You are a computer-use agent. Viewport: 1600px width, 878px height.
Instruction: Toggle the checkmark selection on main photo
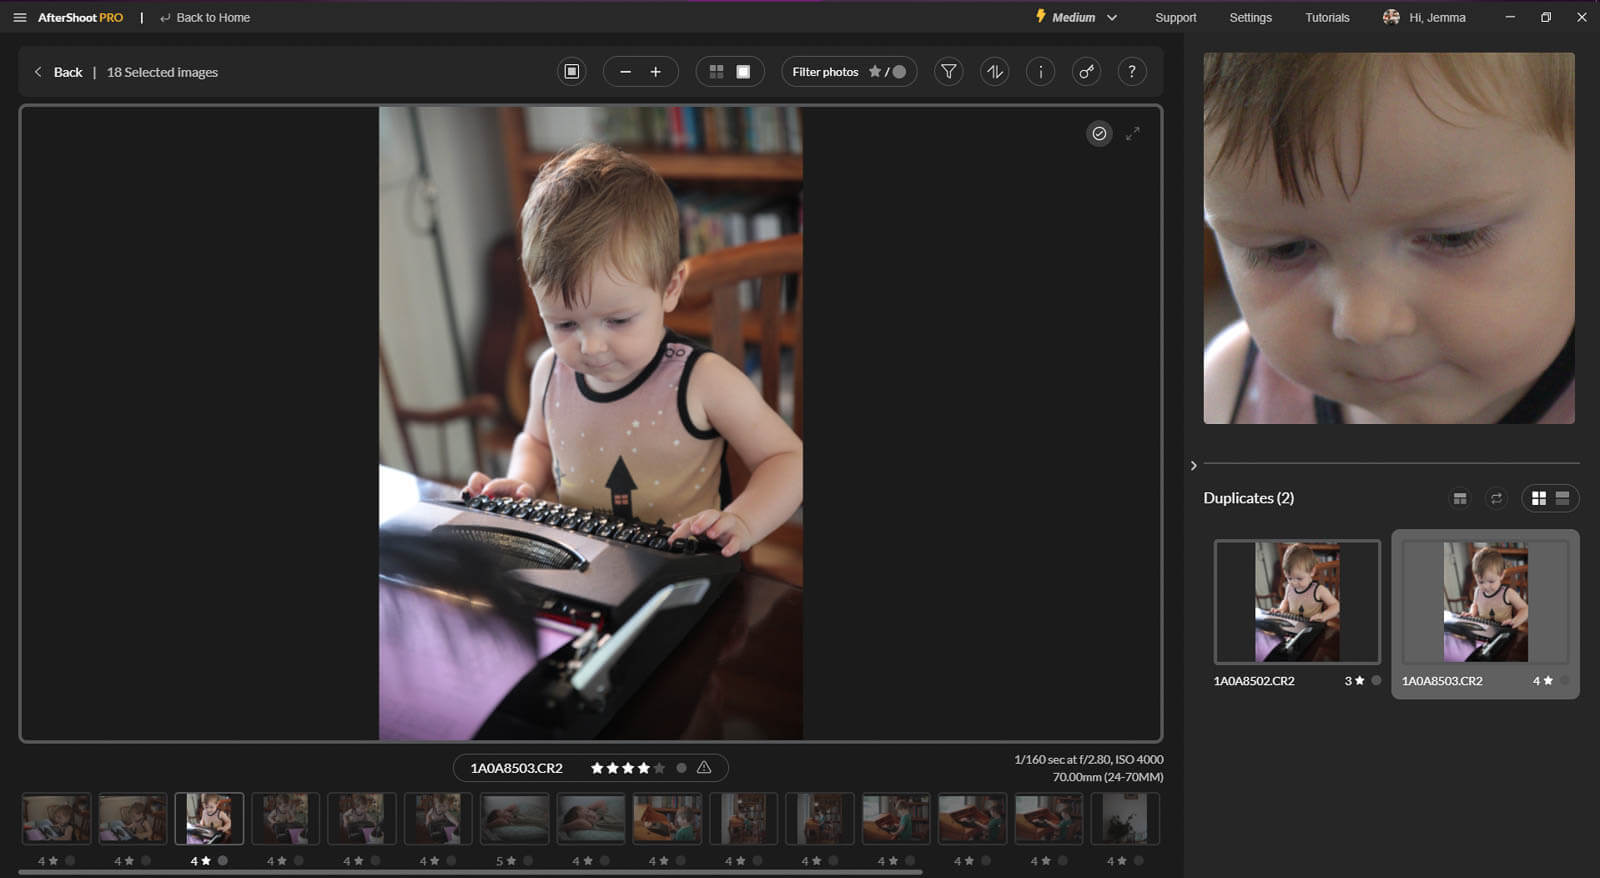1099,134
